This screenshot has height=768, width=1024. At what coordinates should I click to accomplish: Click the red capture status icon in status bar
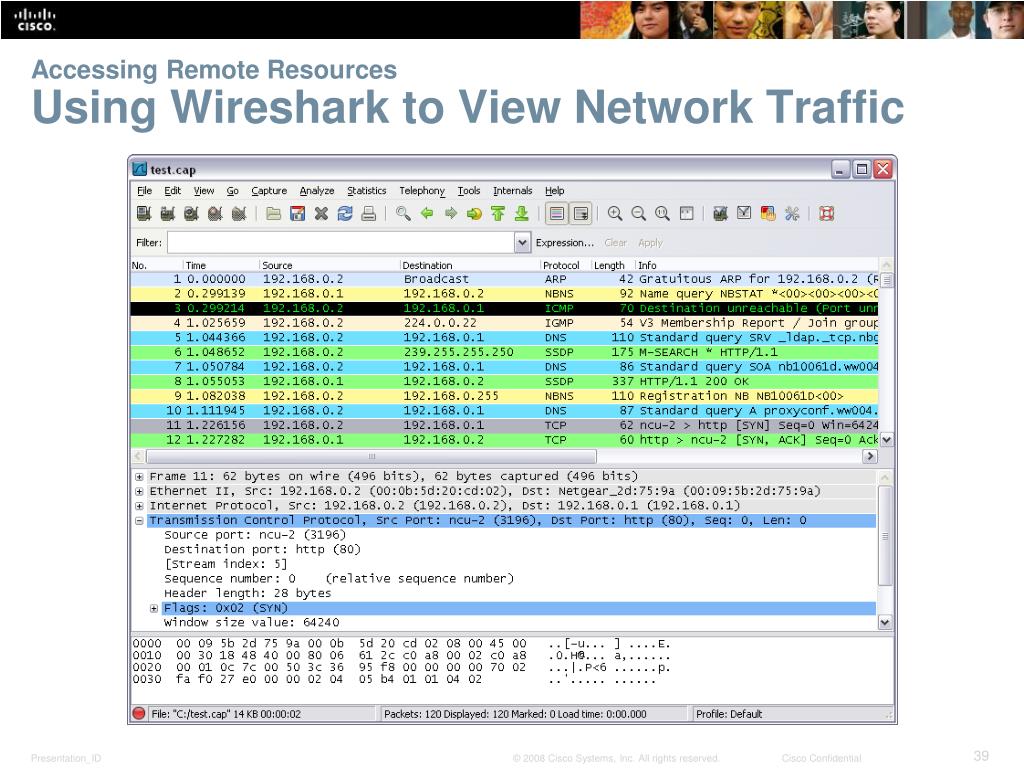click(x=138, y=713)
